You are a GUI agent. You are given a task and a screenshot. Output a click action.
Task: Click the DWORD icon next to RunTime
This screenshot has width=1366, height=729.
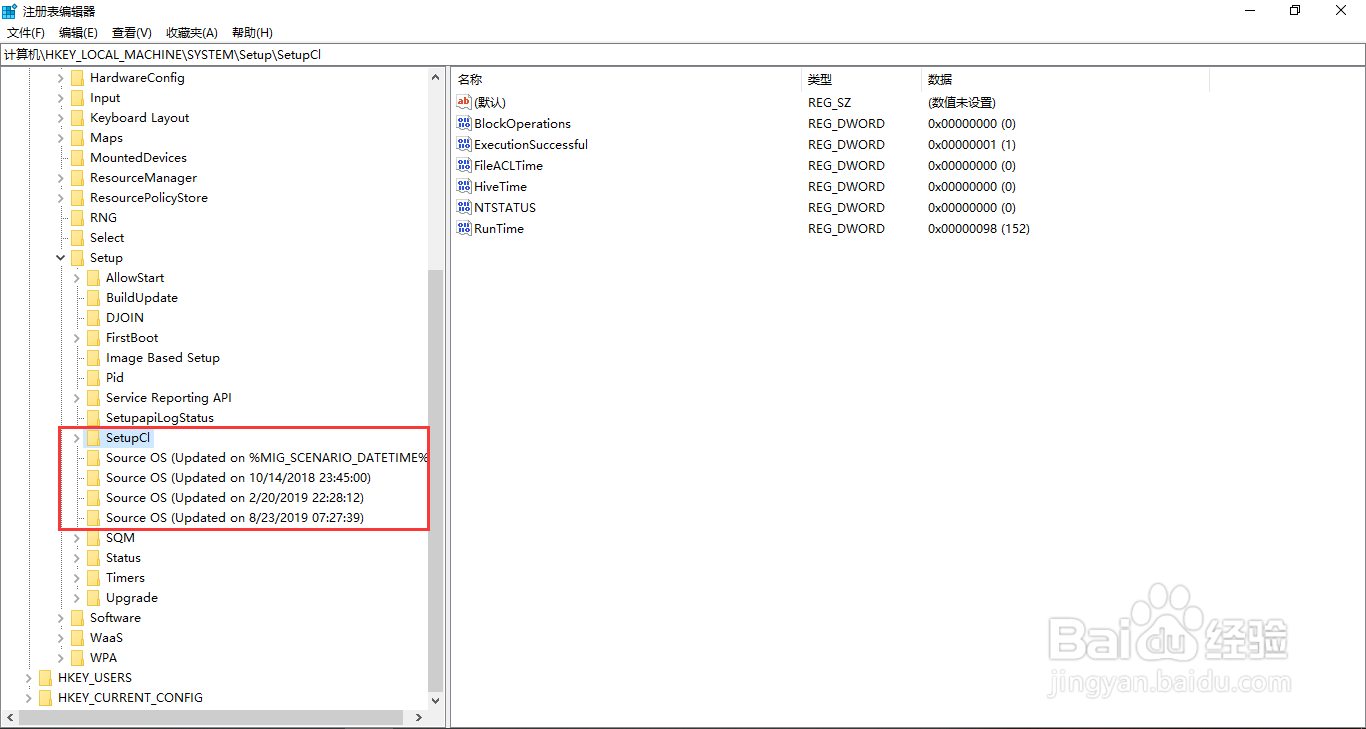tap(463, 228)
